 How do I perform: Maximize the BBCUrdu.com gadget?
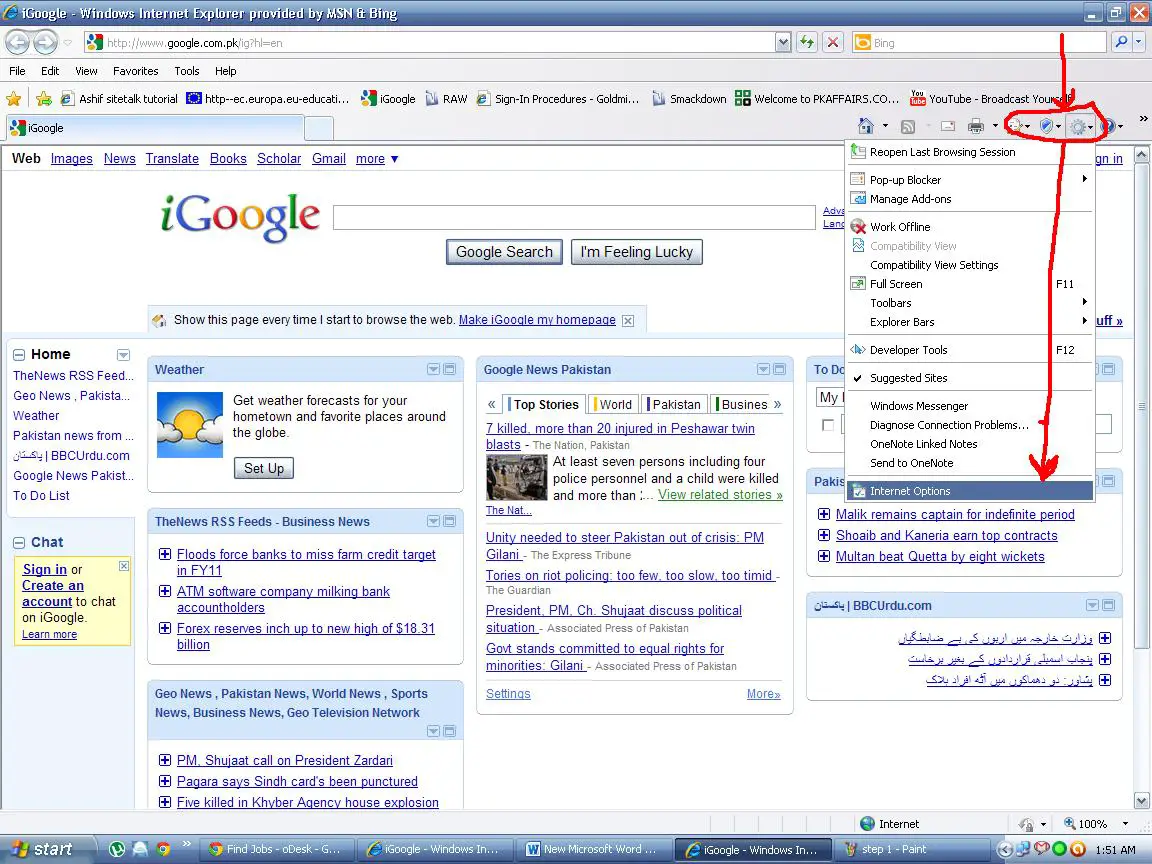(x=1109, y=605)
